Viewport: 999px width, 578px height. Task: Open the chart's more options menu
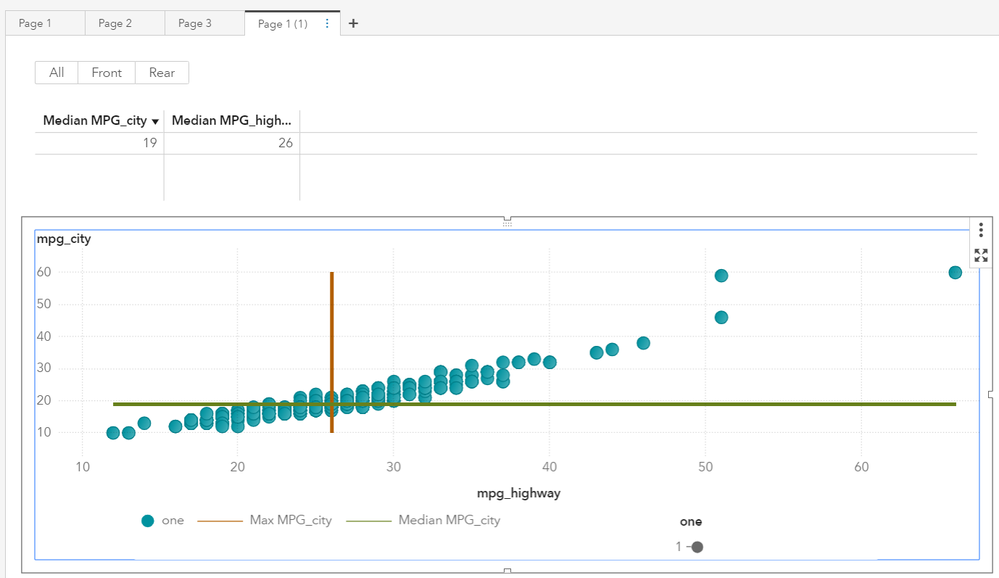click(981, 230)
